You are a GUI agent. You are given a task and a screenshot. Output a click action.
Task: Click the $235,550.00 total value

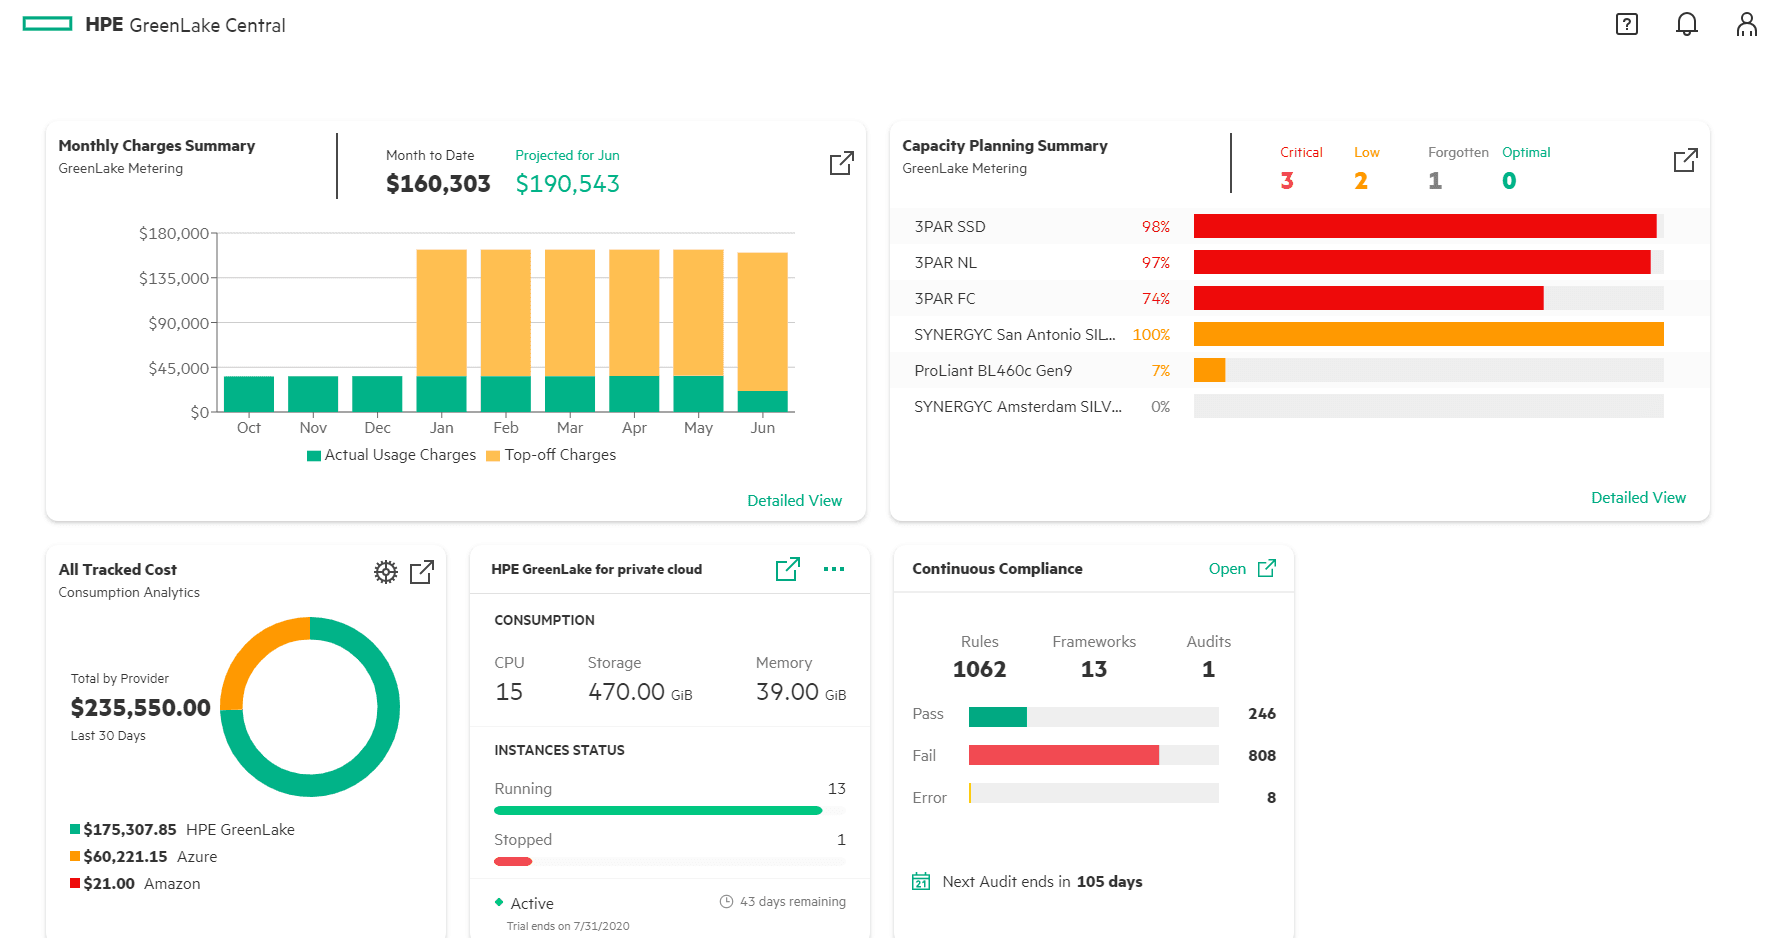[x=140, y=708]
